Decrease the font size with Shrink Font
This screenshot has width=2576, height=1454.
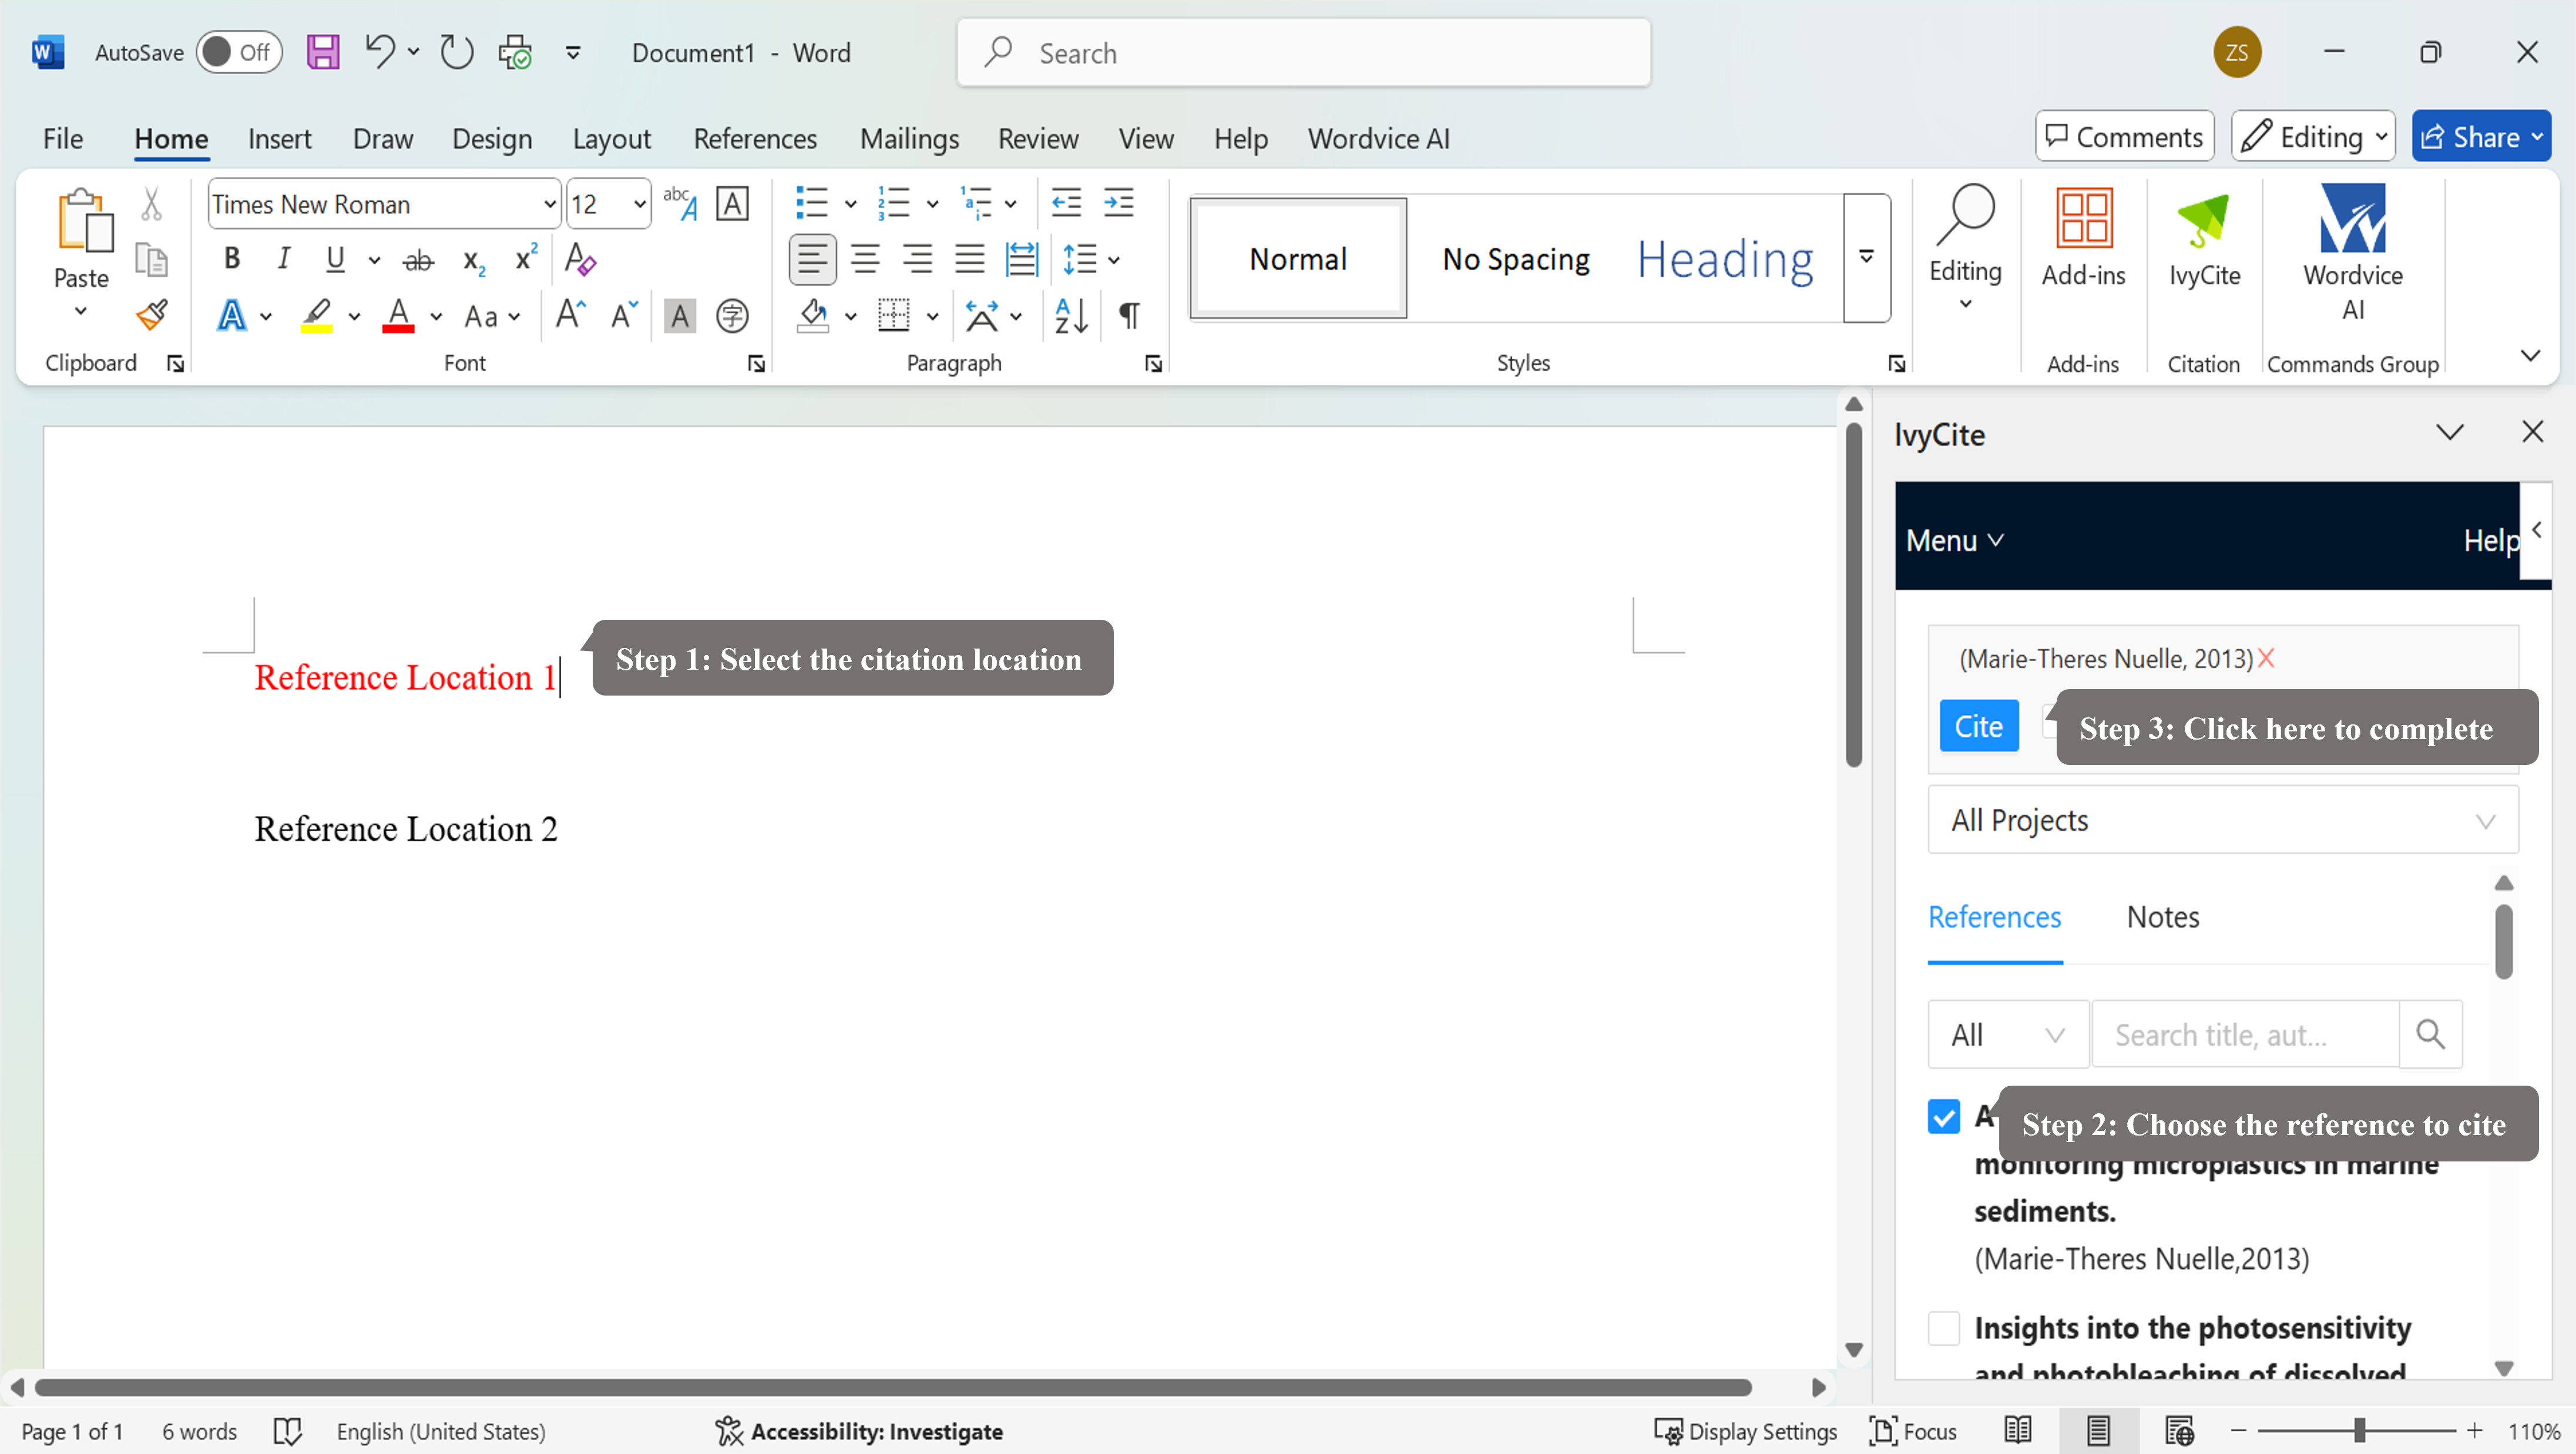tap(624, 315)
